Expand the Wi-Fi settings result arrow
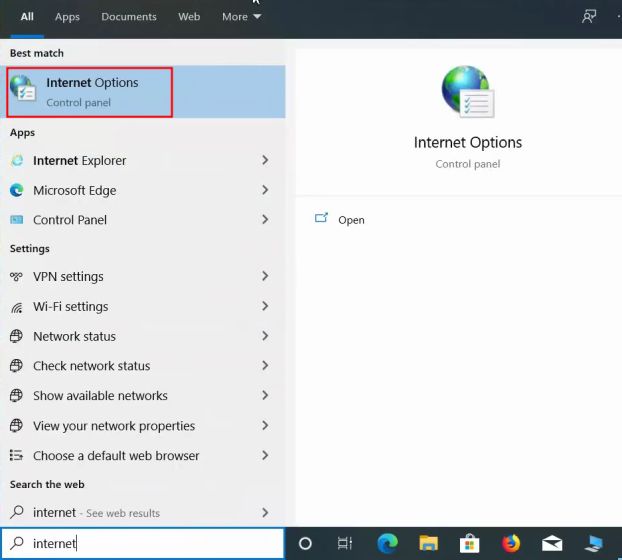 tap(265, 306)
